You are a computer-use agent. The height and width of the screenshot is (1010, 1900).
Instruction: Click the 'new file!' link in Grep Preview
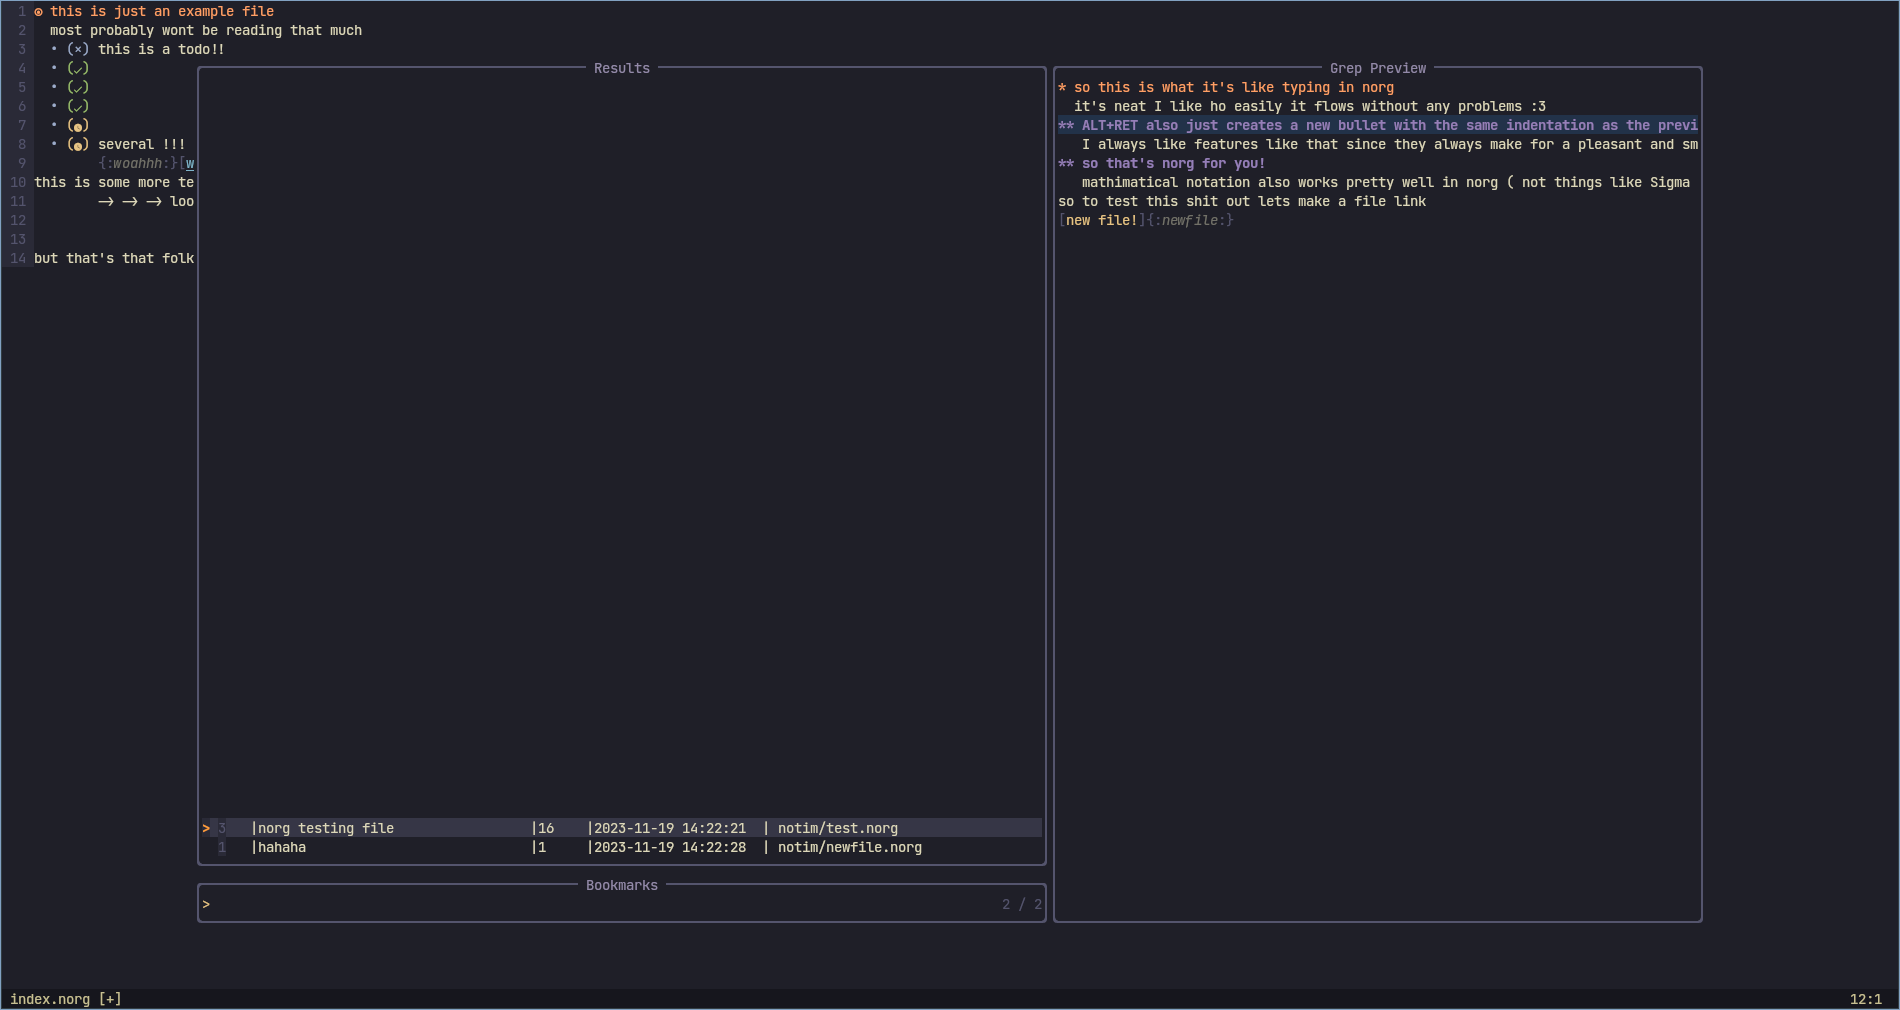[x=1101, y=221]
